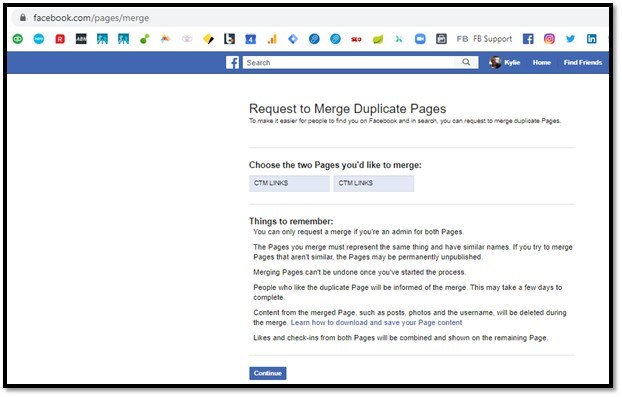
Task: Open the red R bookmark icon
Action: (x=60, y=39)
